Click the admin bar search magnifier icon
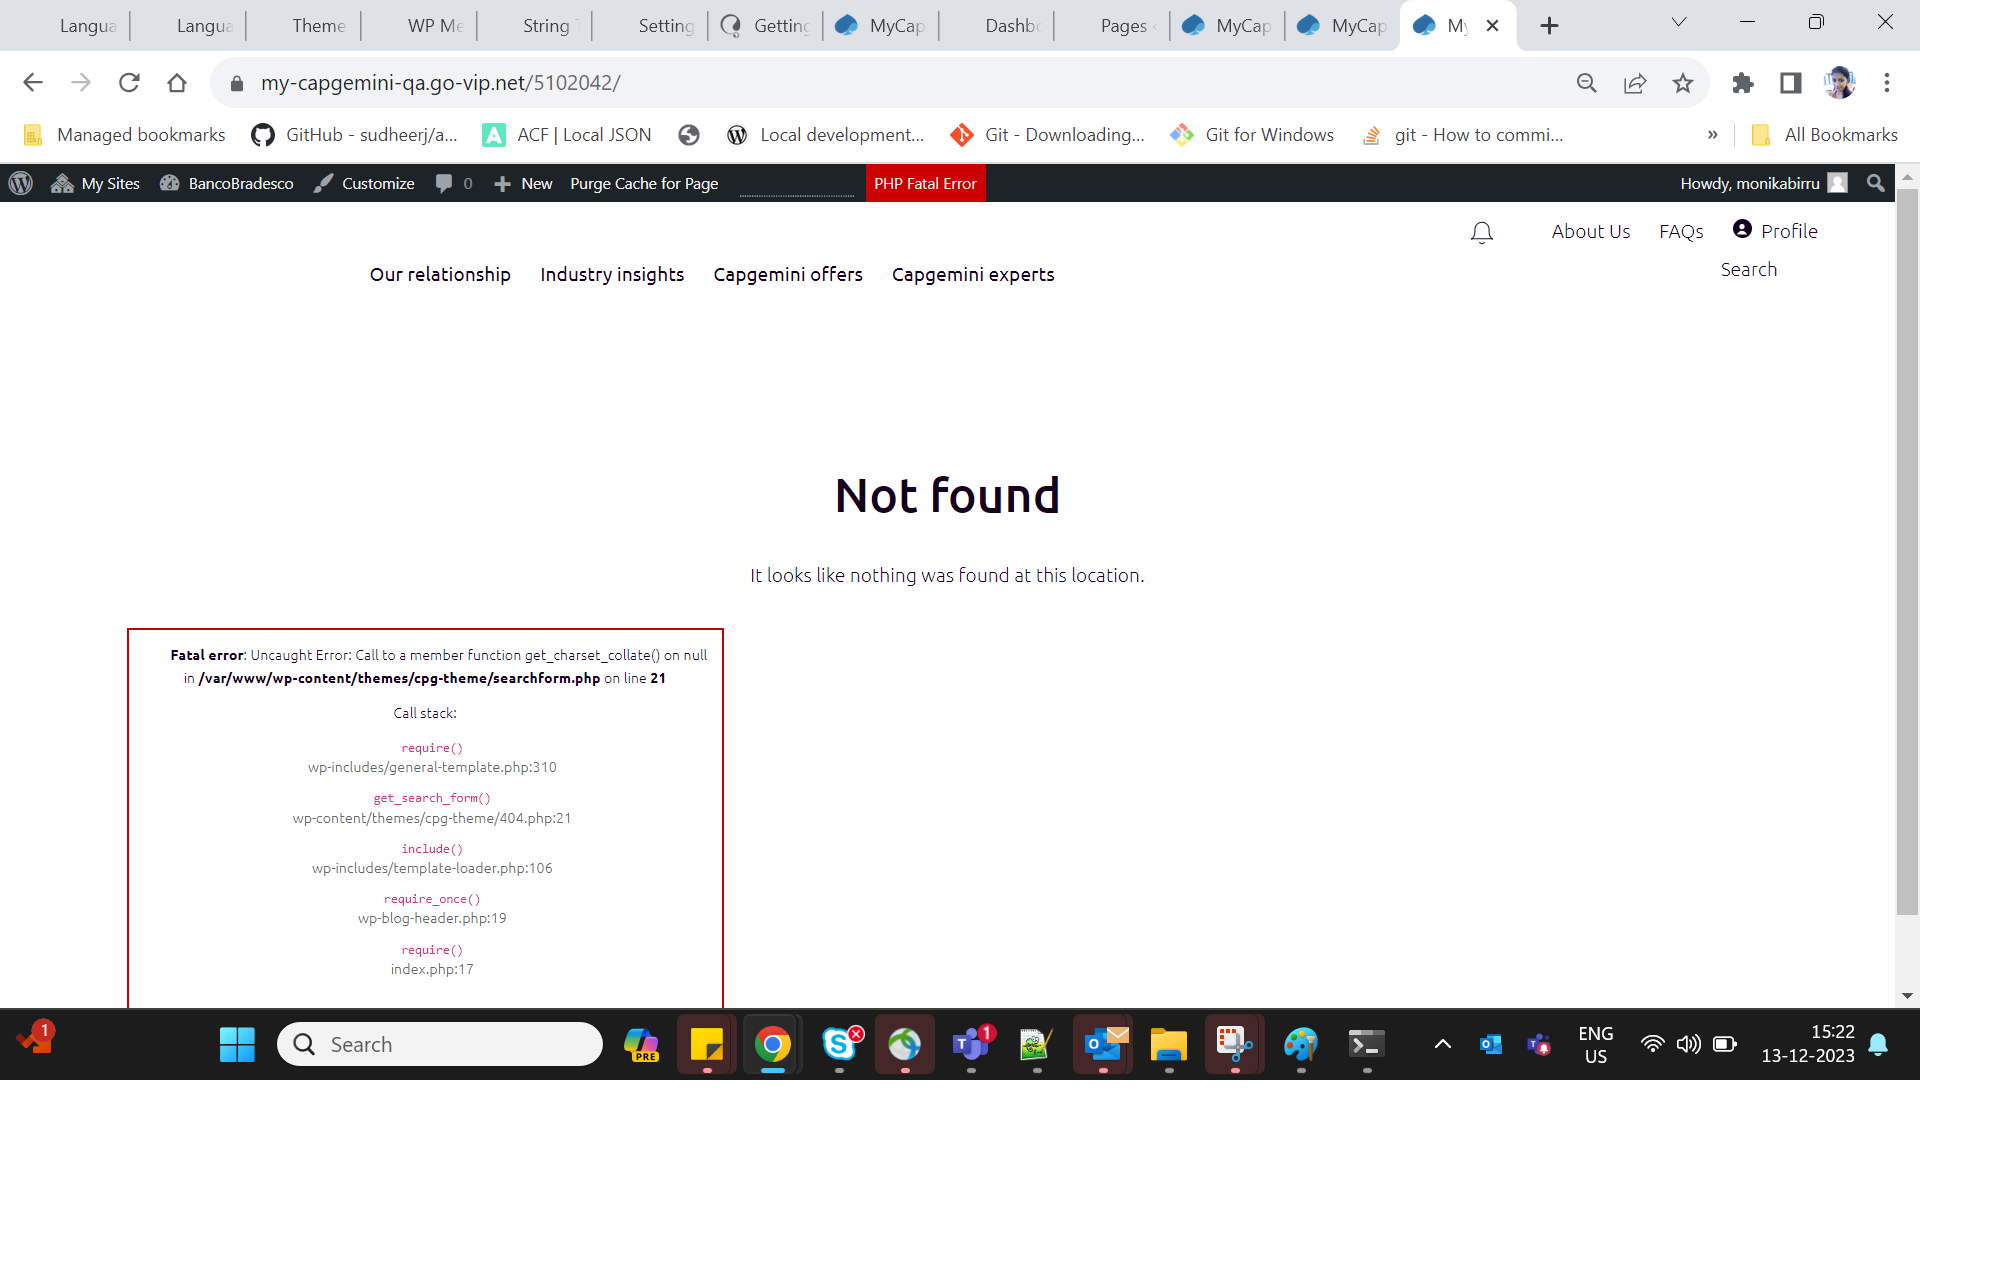 1875,183
